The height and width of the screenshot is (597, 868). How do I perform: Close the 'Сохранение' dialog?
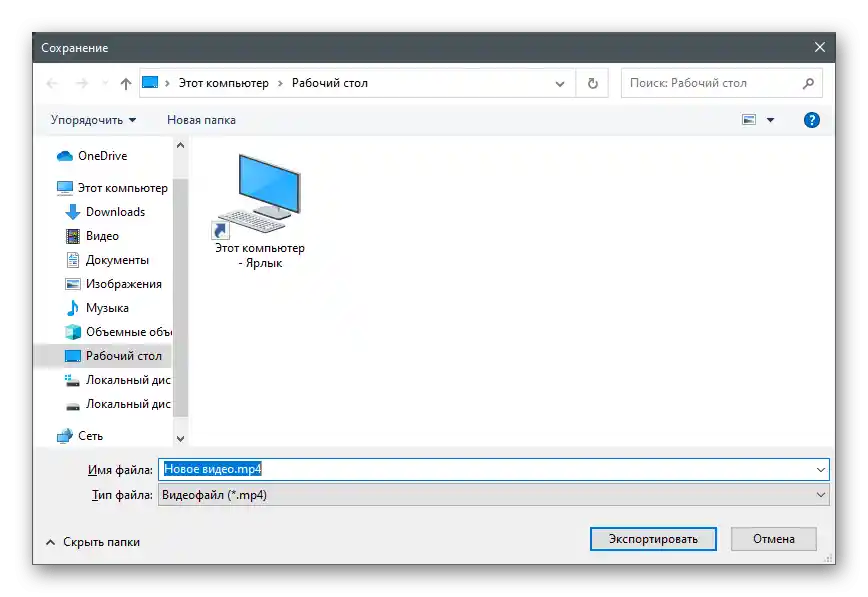pyautogui.click(x=820, y=48)
